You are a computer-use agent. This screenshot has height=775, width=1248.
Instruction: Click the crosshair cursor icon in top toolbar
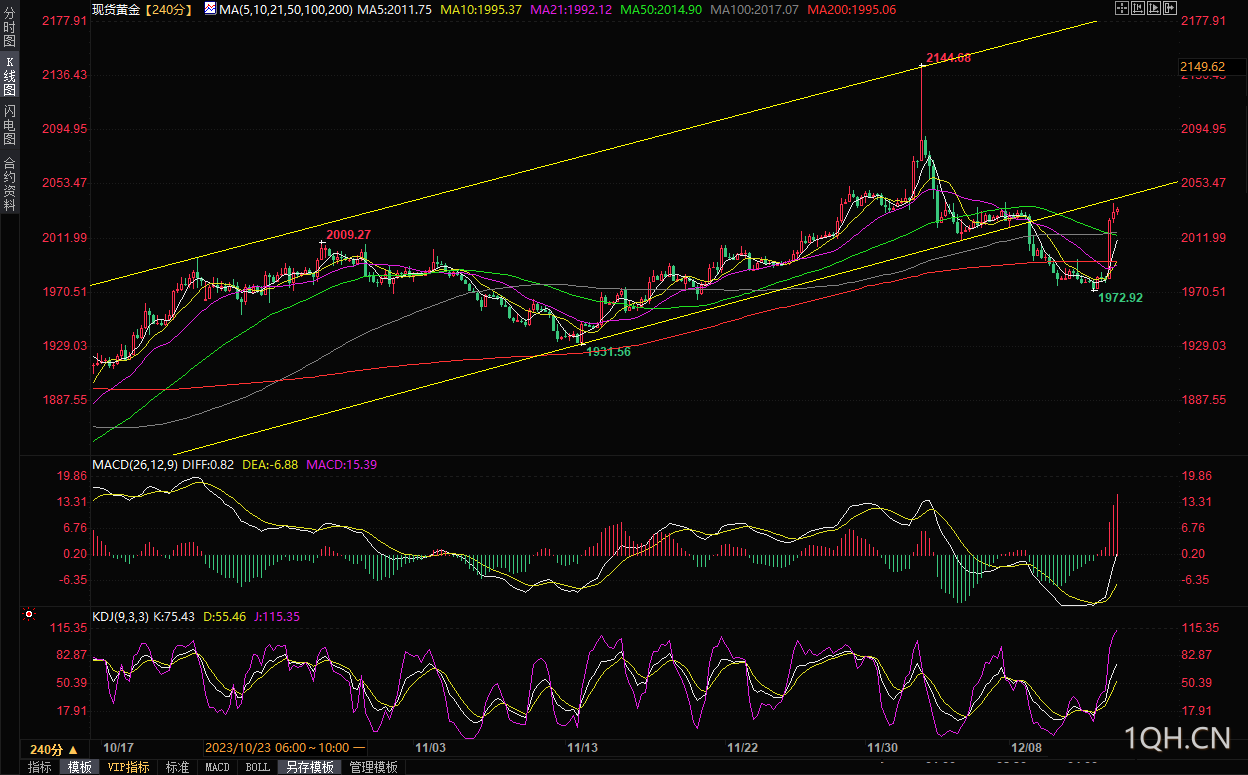[1122, 8]
